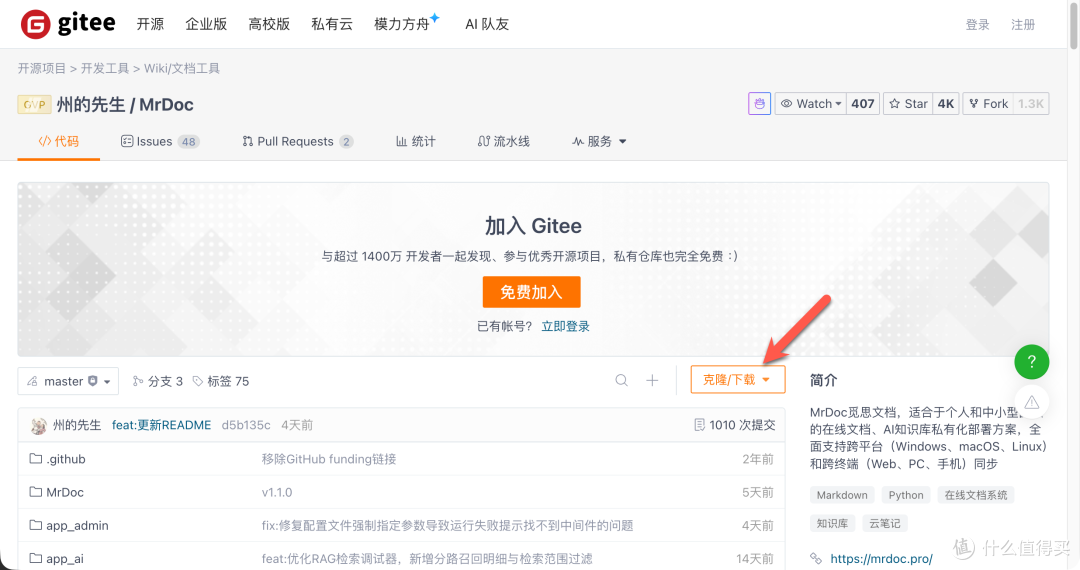
Task: Click the d5b135c commit hash
Action: pyautogui.click(x=246, y=425)
